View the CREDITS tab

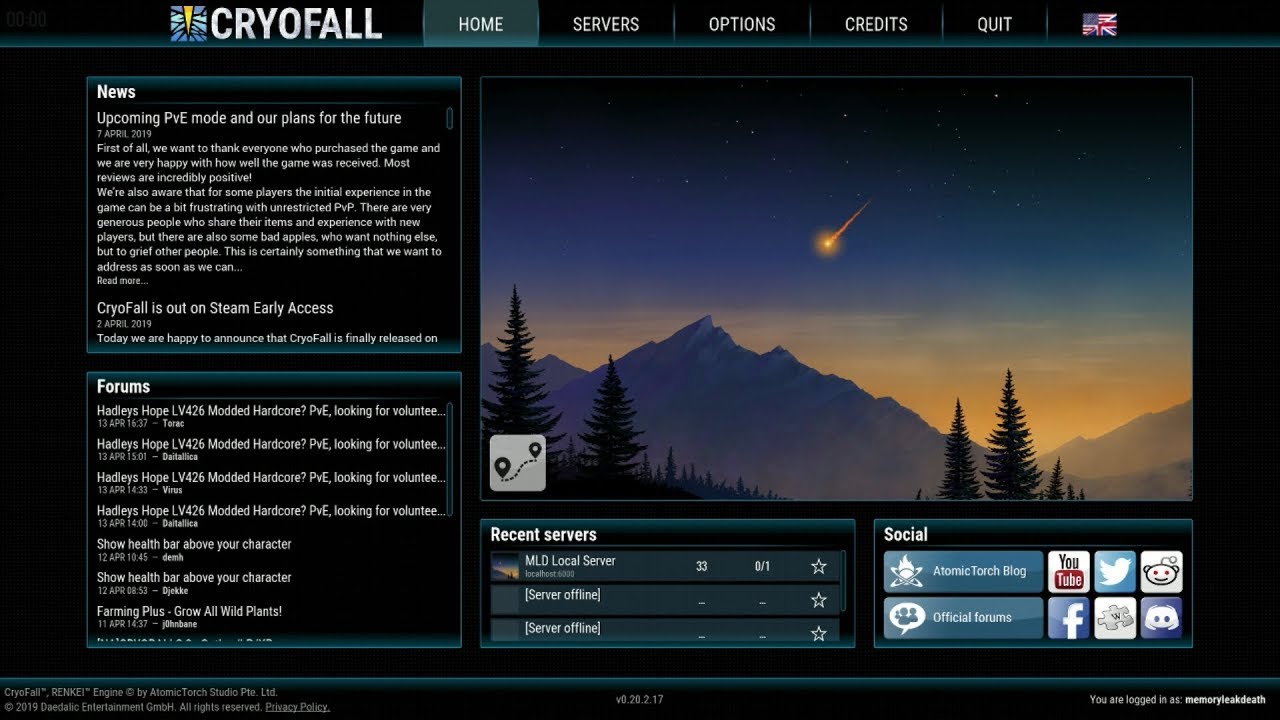pyautogui.click(x=876, y=24)
